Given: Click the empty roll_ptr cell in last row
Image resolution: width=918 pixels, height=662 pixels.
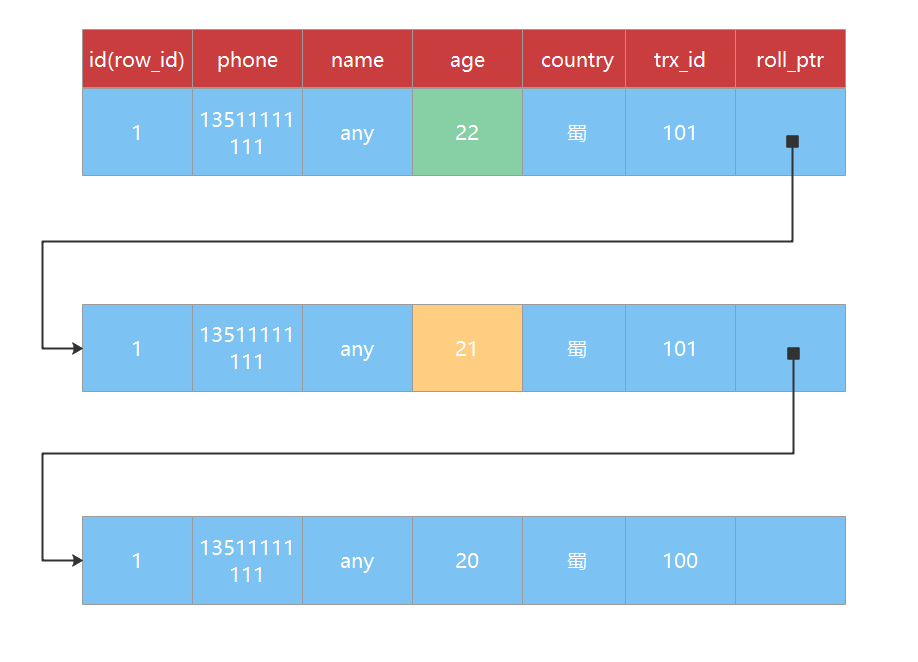Looking at the screenshot, I should 790,560.
